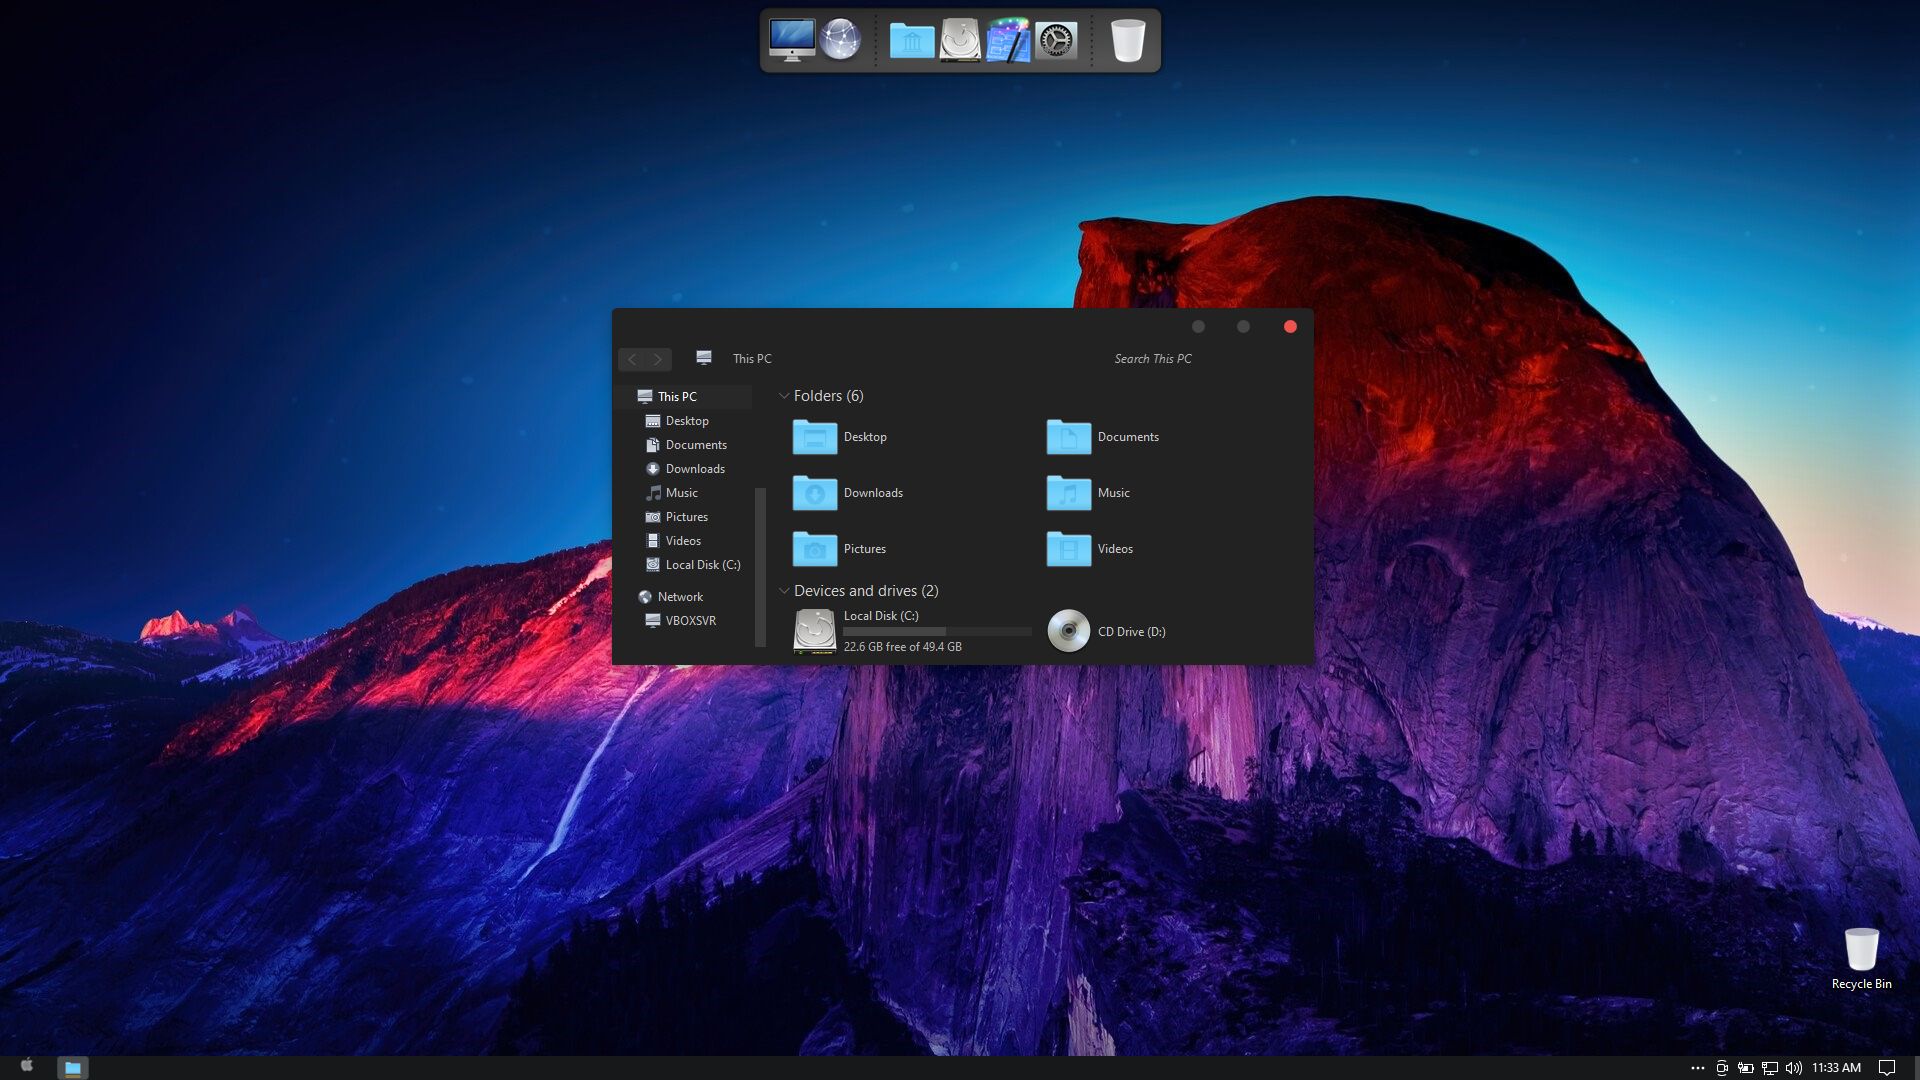Show hidden tray icons via the three dots
Image resolution: width=1920 pixels, height=1080 pixels.
tap(1697, 1068)
